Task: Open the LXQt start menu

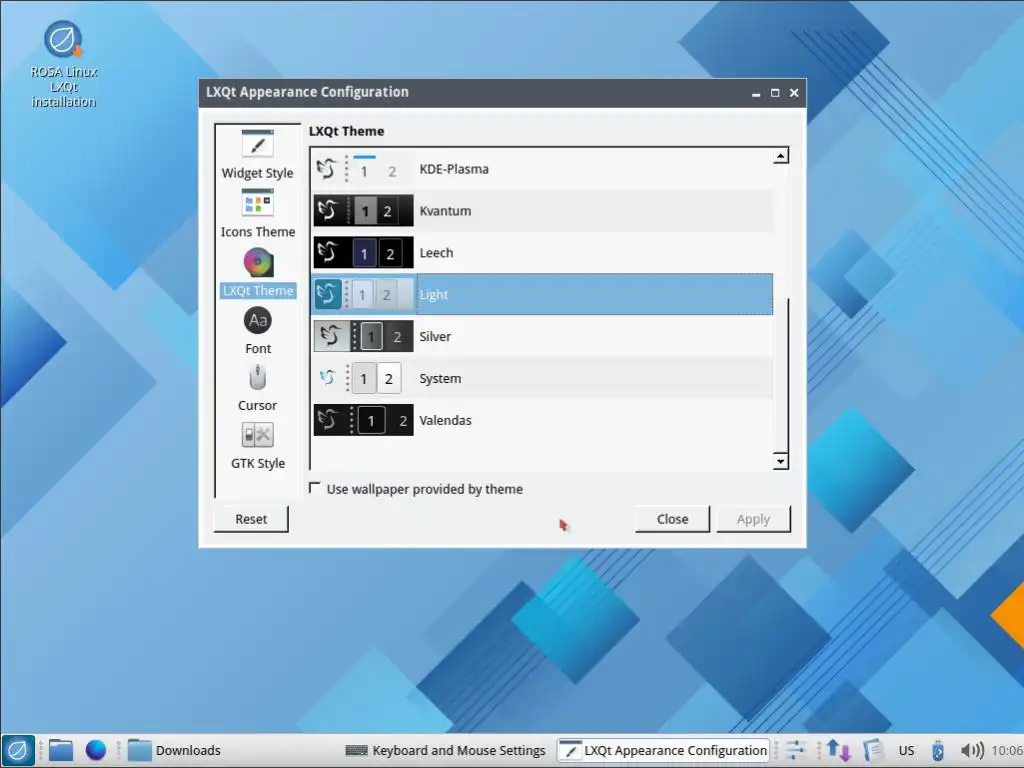Action: (18, 750)
